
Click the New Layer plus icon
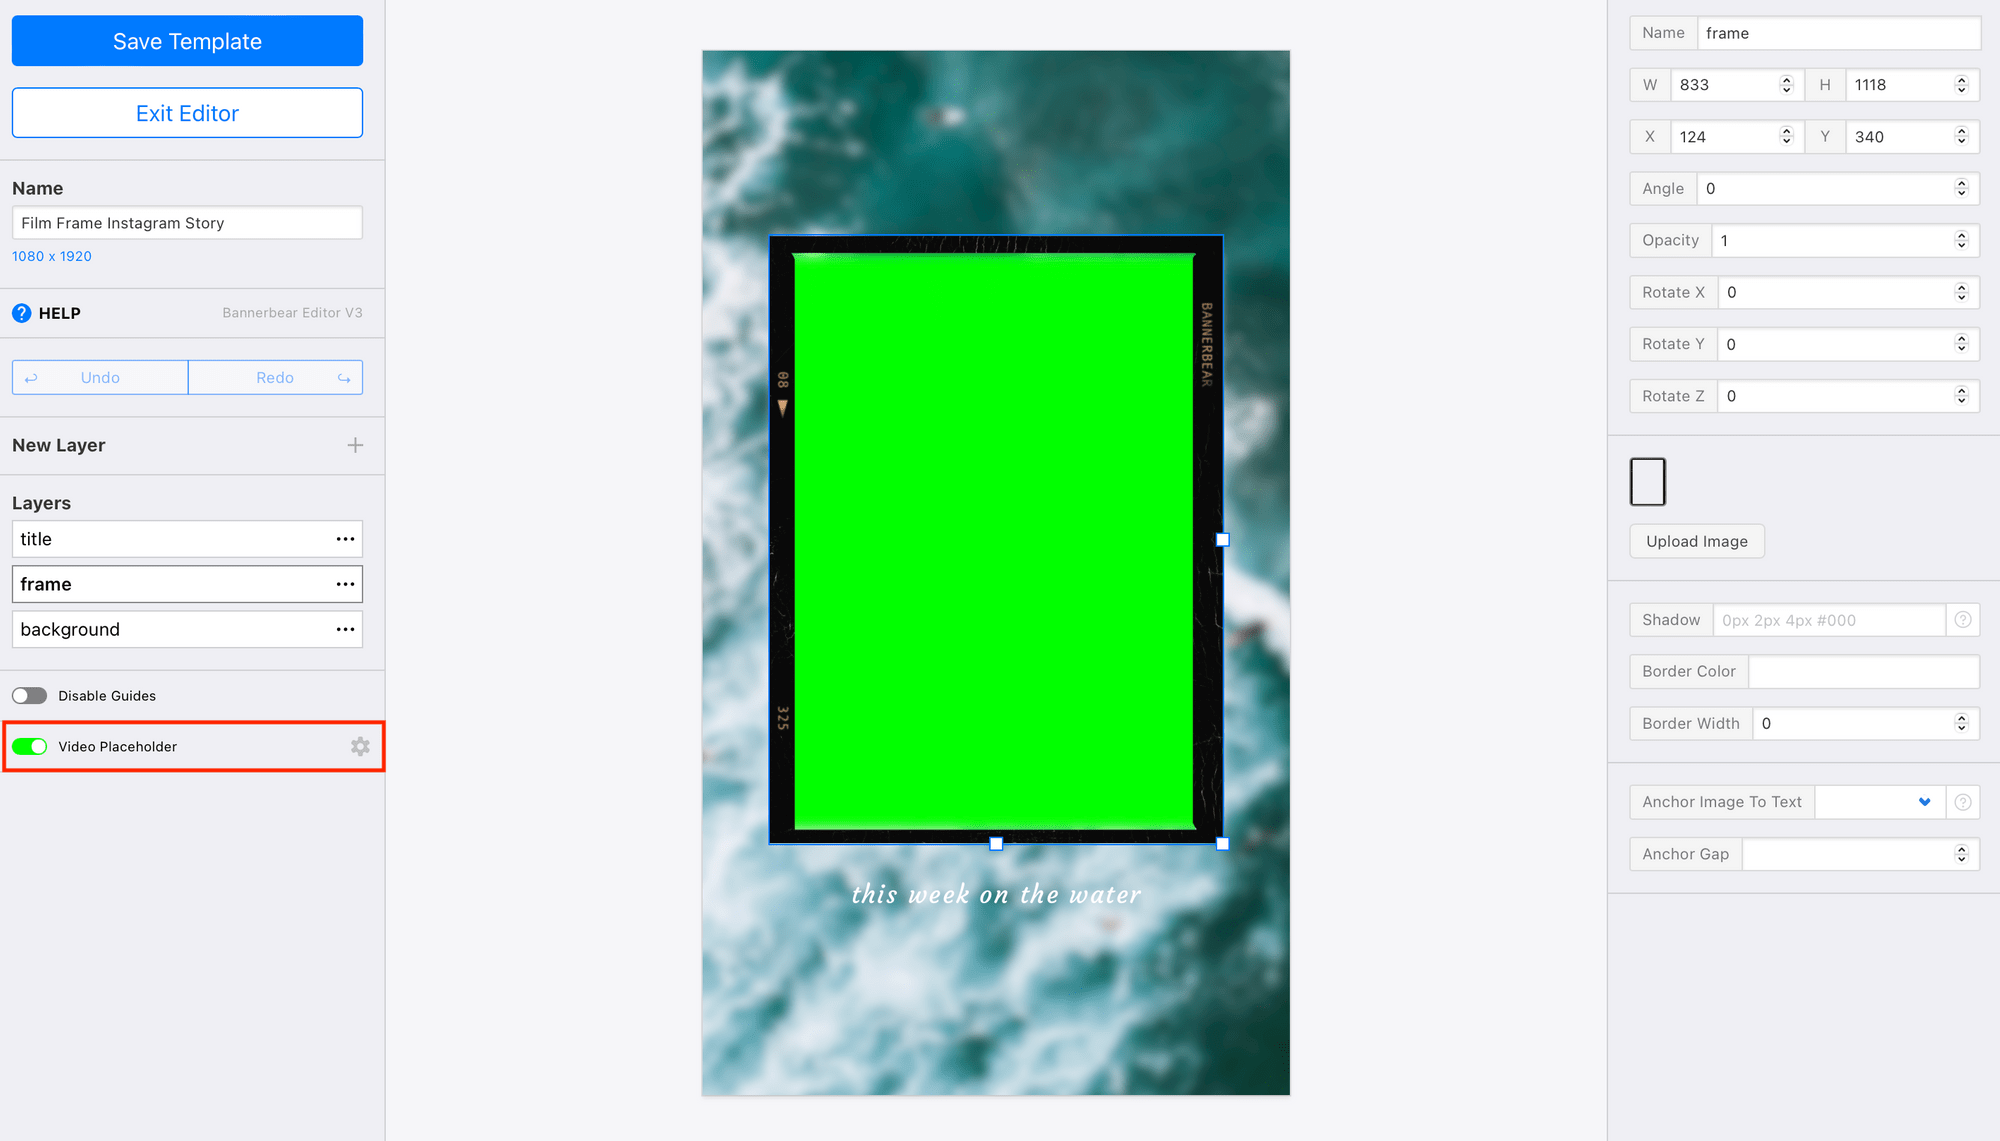[354, 445]
